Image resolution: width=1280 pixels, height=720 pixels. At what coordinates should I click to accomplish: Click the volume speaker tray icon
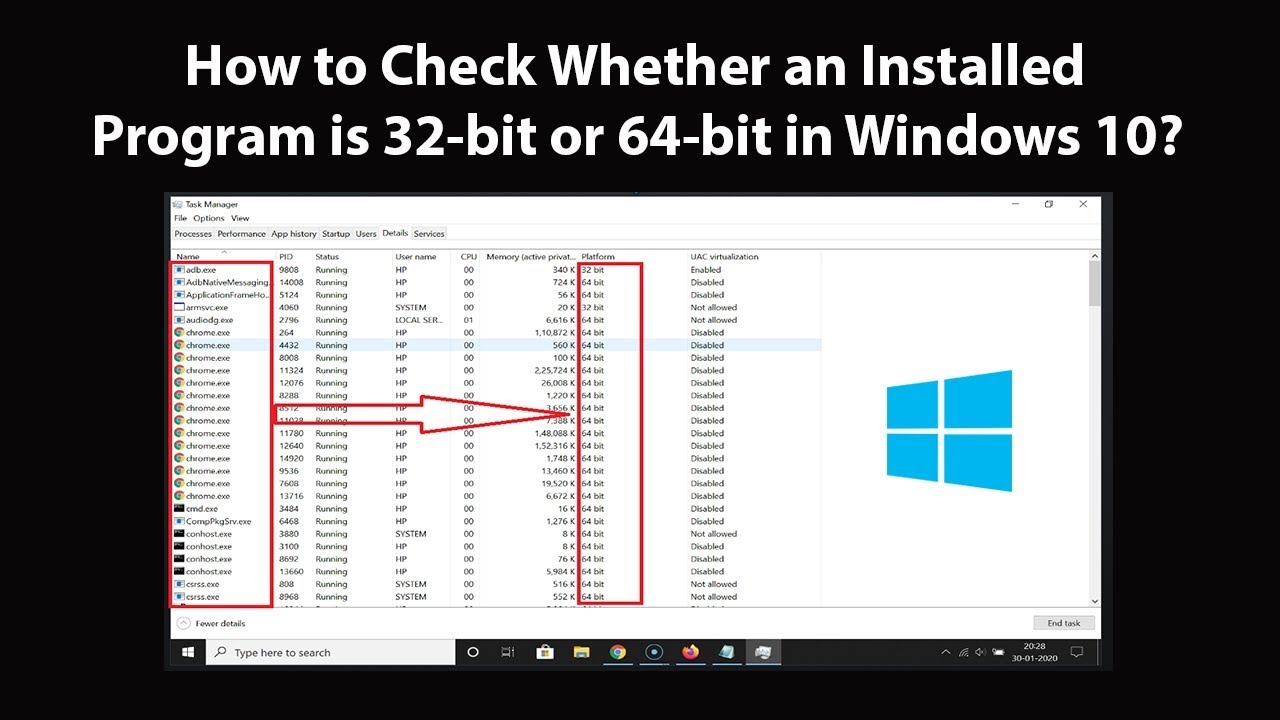982,652
